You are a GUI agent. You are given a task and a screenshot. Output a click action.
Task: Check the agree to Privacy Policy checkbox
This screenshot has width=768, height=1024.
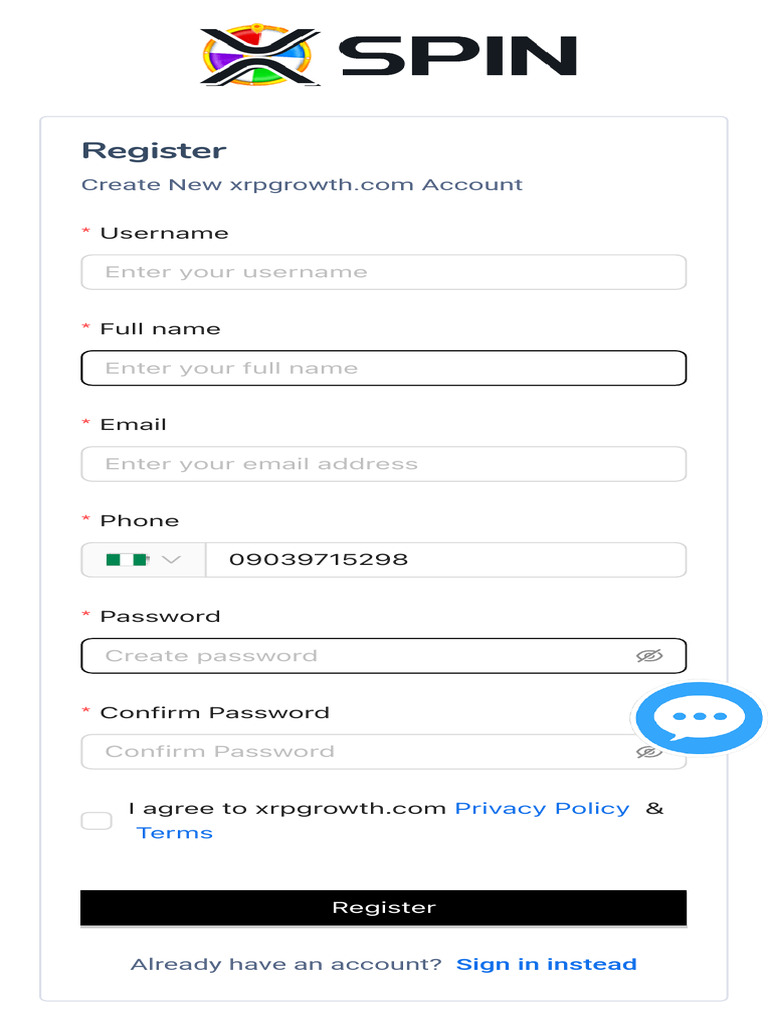pos(97,821)
